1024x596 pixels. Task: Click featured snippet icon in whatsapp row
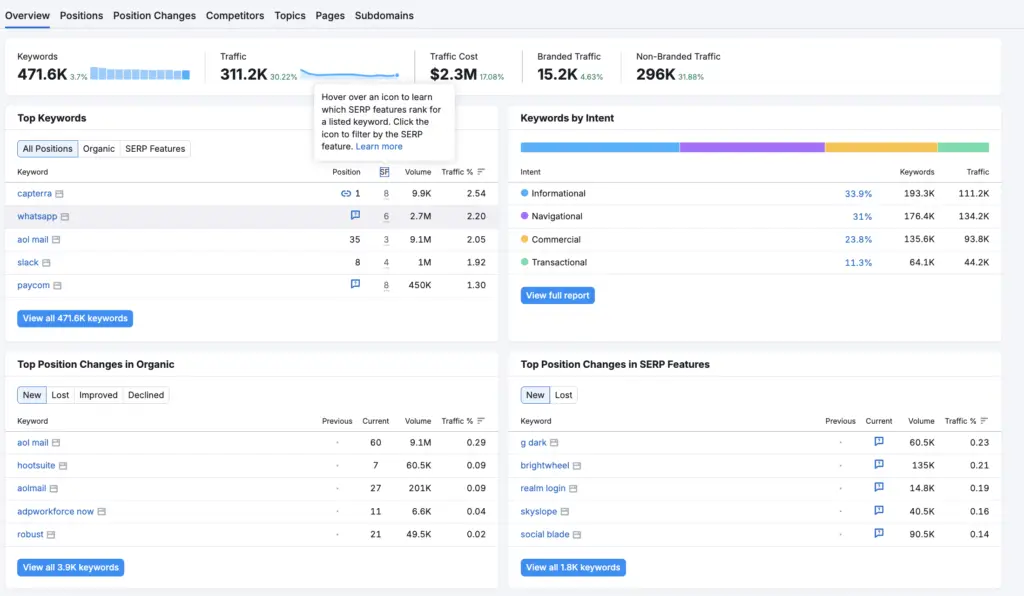click(x=355, y=215)
